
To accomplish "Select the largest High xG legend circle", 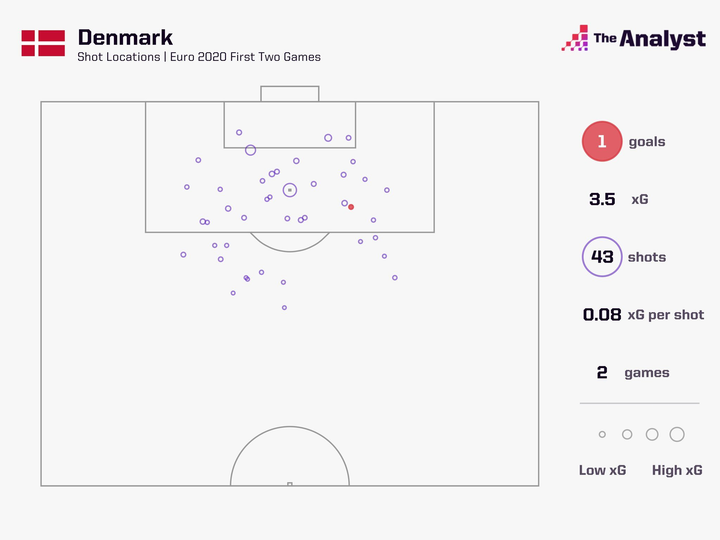I will [677, 435].
